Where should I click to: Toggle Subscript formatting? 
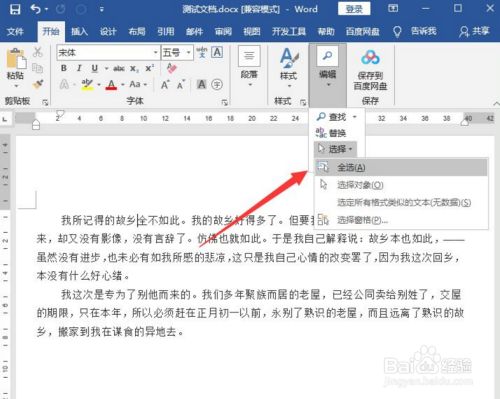click(x=134, y=69)
